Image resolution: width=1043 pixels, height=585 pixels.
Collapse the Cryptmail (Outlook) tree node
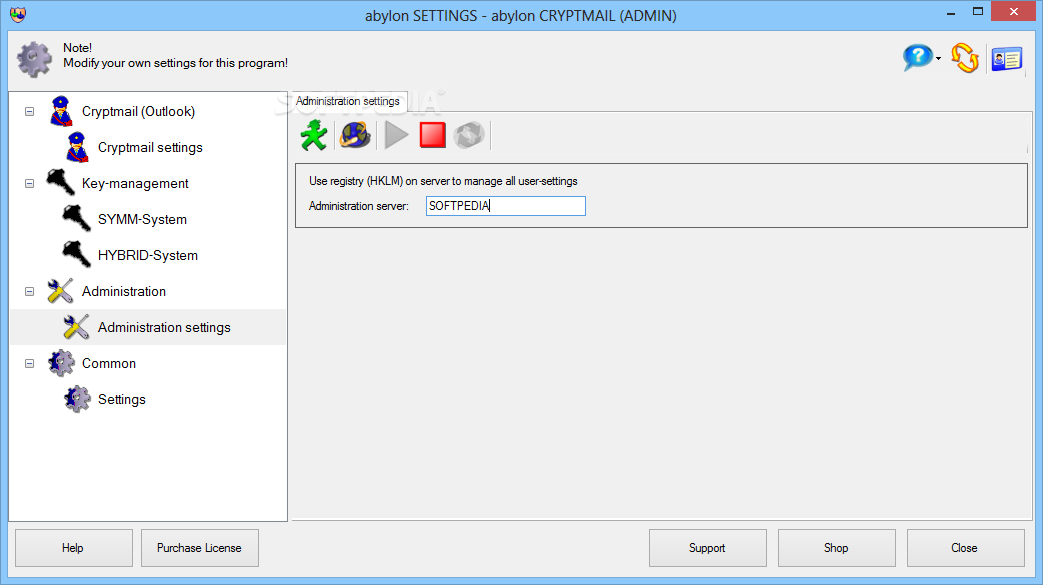tap(29, 111)
